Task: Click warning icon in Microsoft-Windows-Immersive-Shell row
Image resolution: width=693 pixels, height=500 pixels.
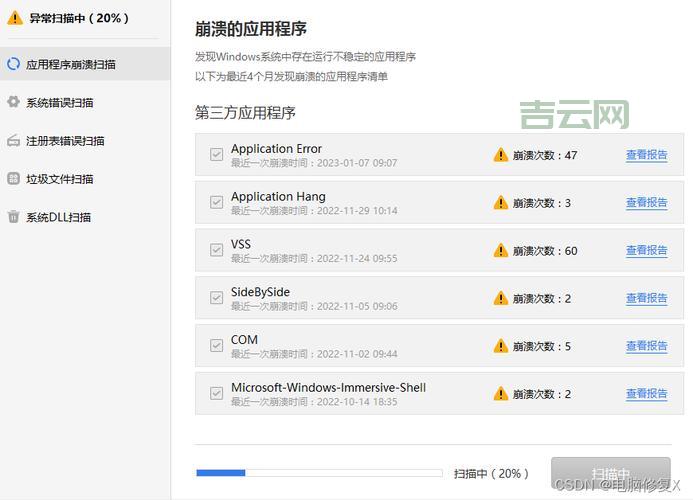Action: tap(500, 393)
